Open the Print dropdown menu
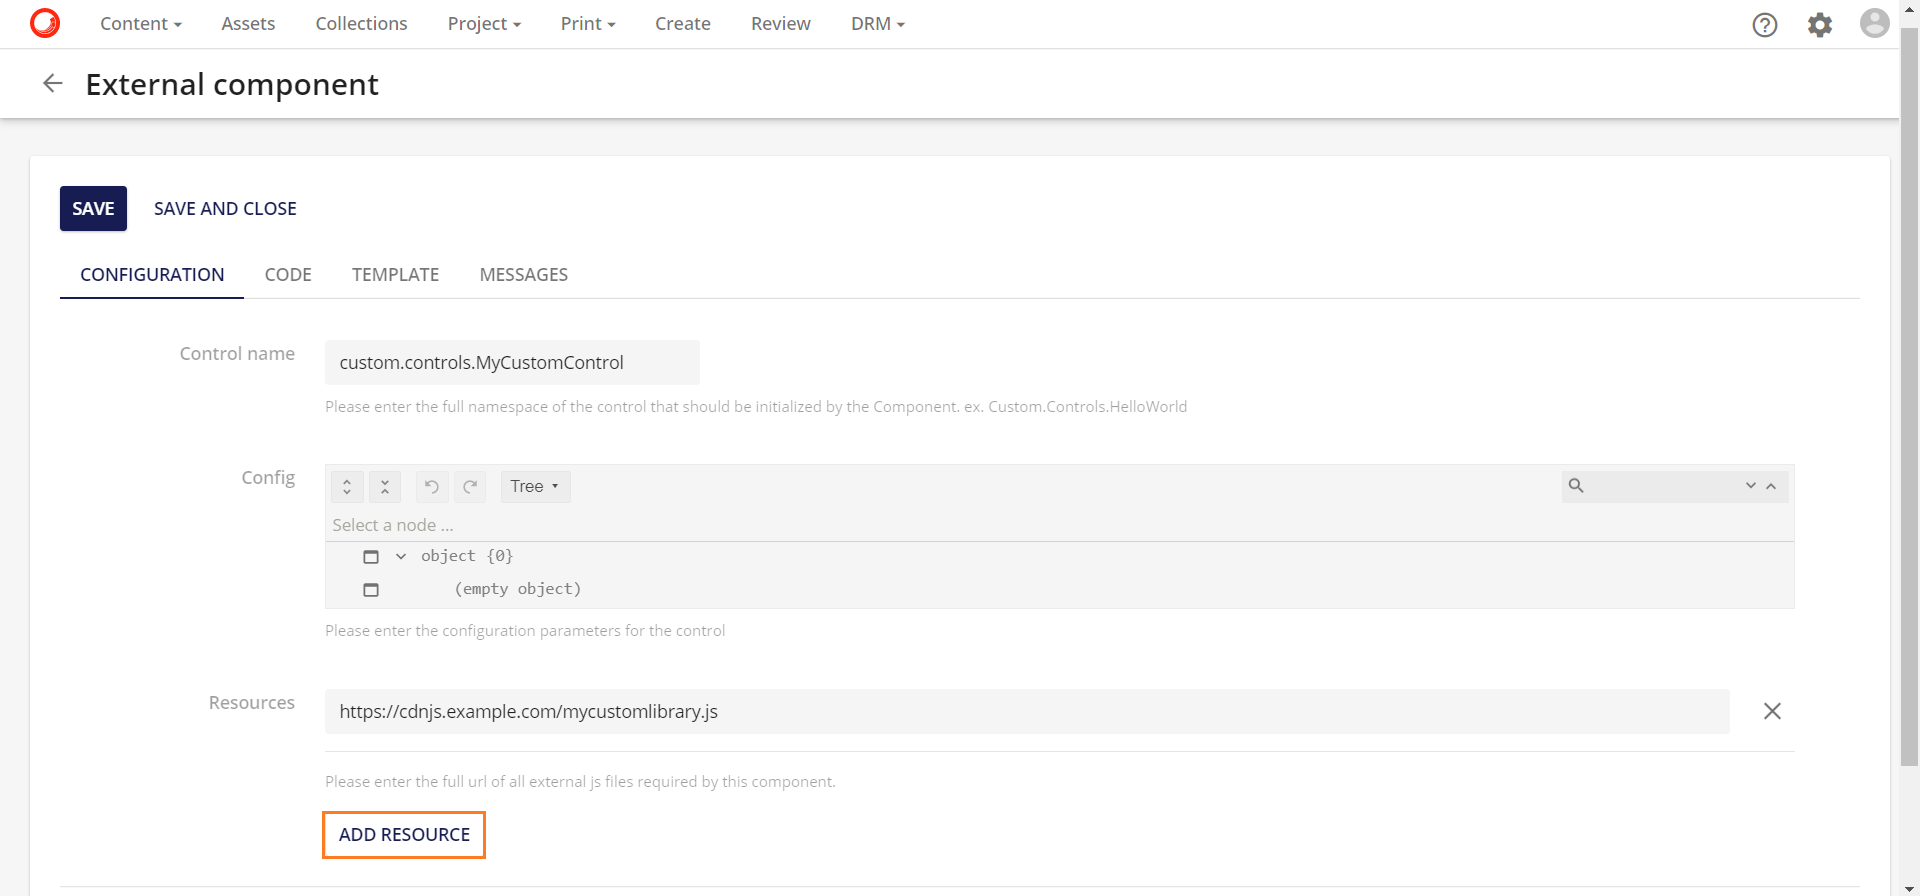The width and height of the screenshot is (1920, 896). (x=588, y=24)
